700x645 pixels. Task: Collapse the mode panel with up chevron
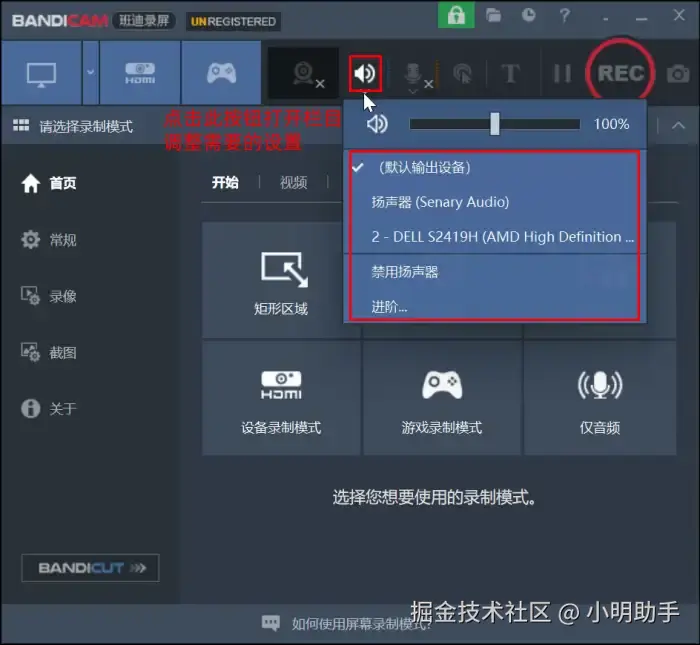[678, 125]
